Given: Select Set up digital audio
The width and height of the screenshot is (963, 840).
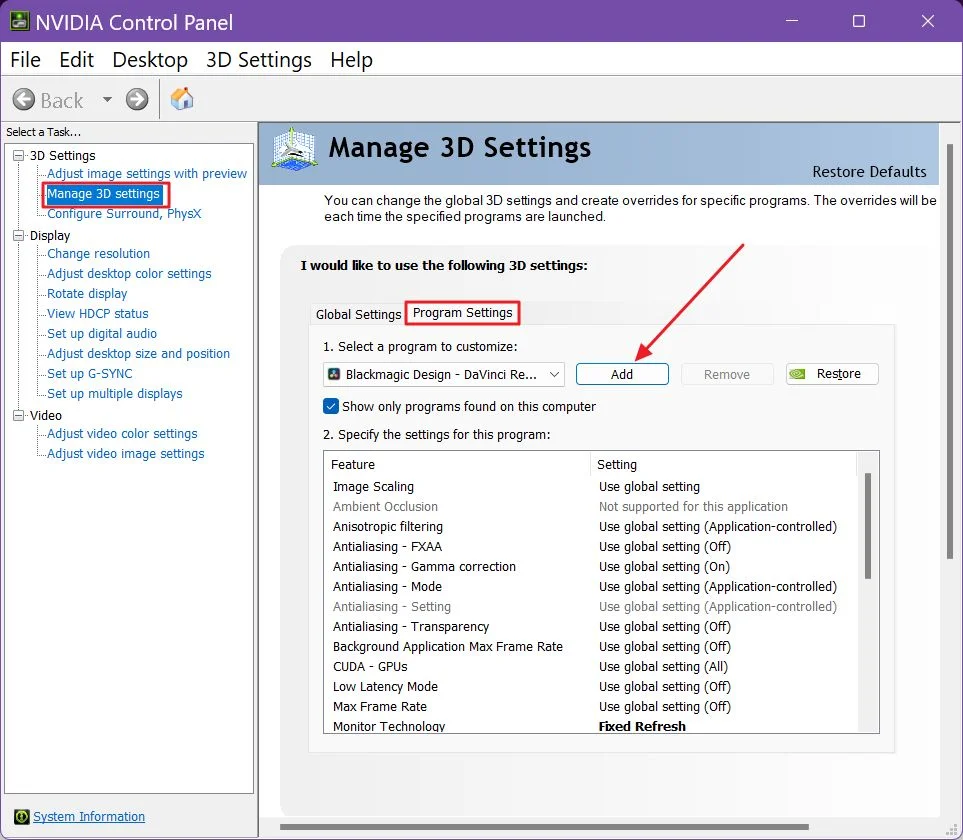Looking at the screenshot, I should (102, 333).
